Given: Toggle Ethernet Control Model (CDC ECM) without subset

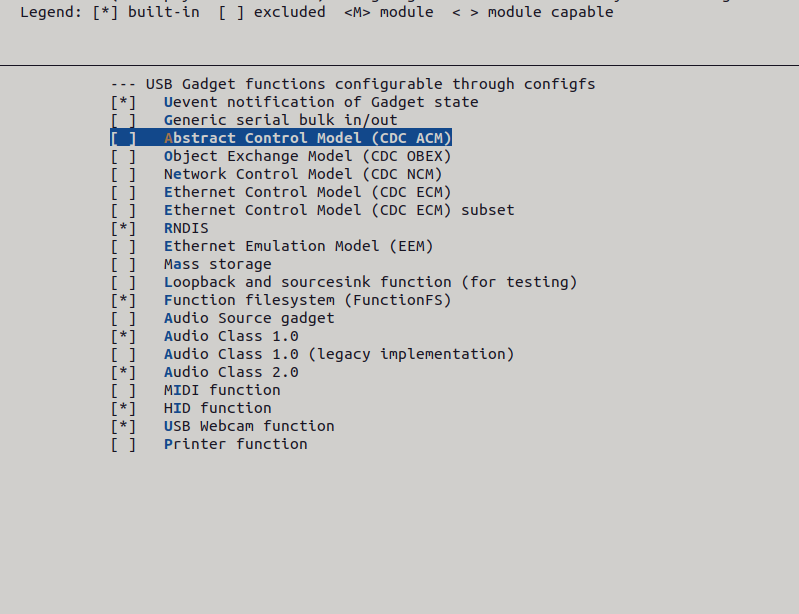Looking at the screenshot, I should coord(123,192).
